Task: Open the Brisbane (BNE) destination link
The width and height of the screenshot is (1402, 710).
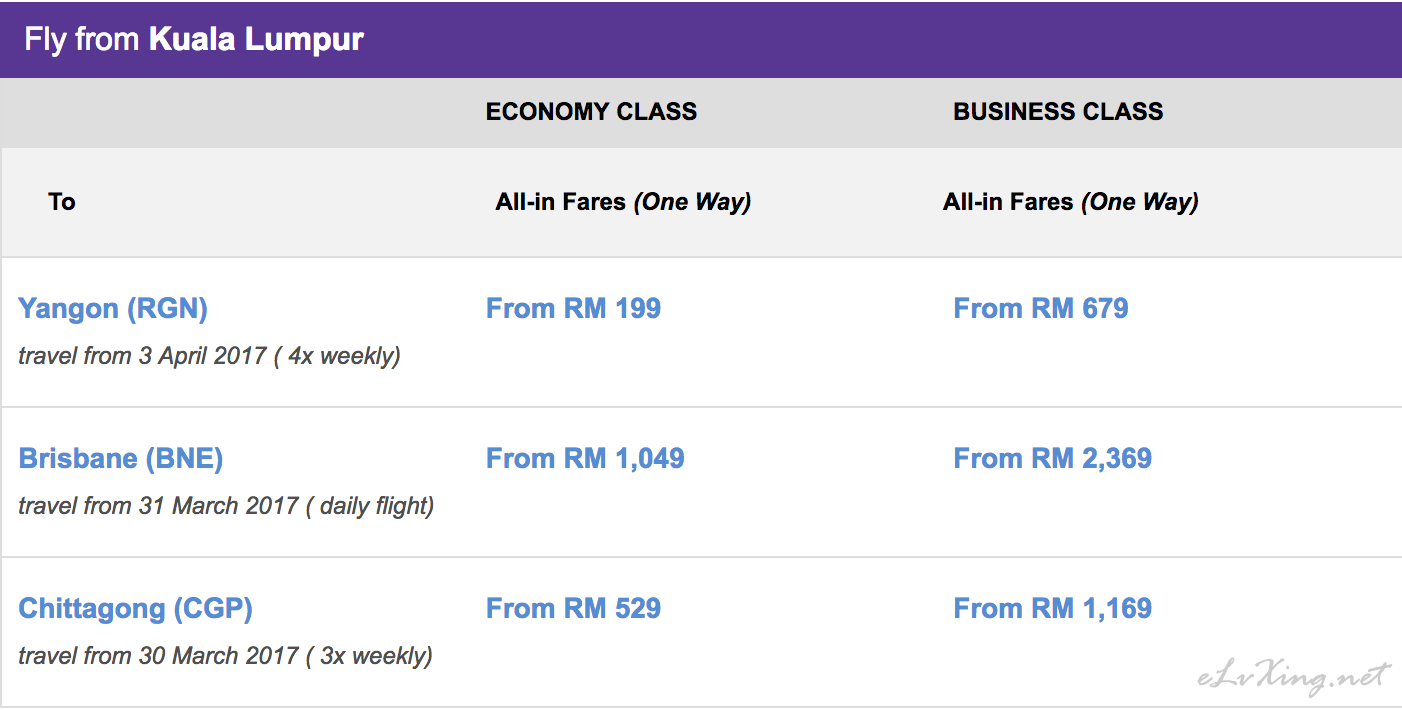Action: pos(121,459)
